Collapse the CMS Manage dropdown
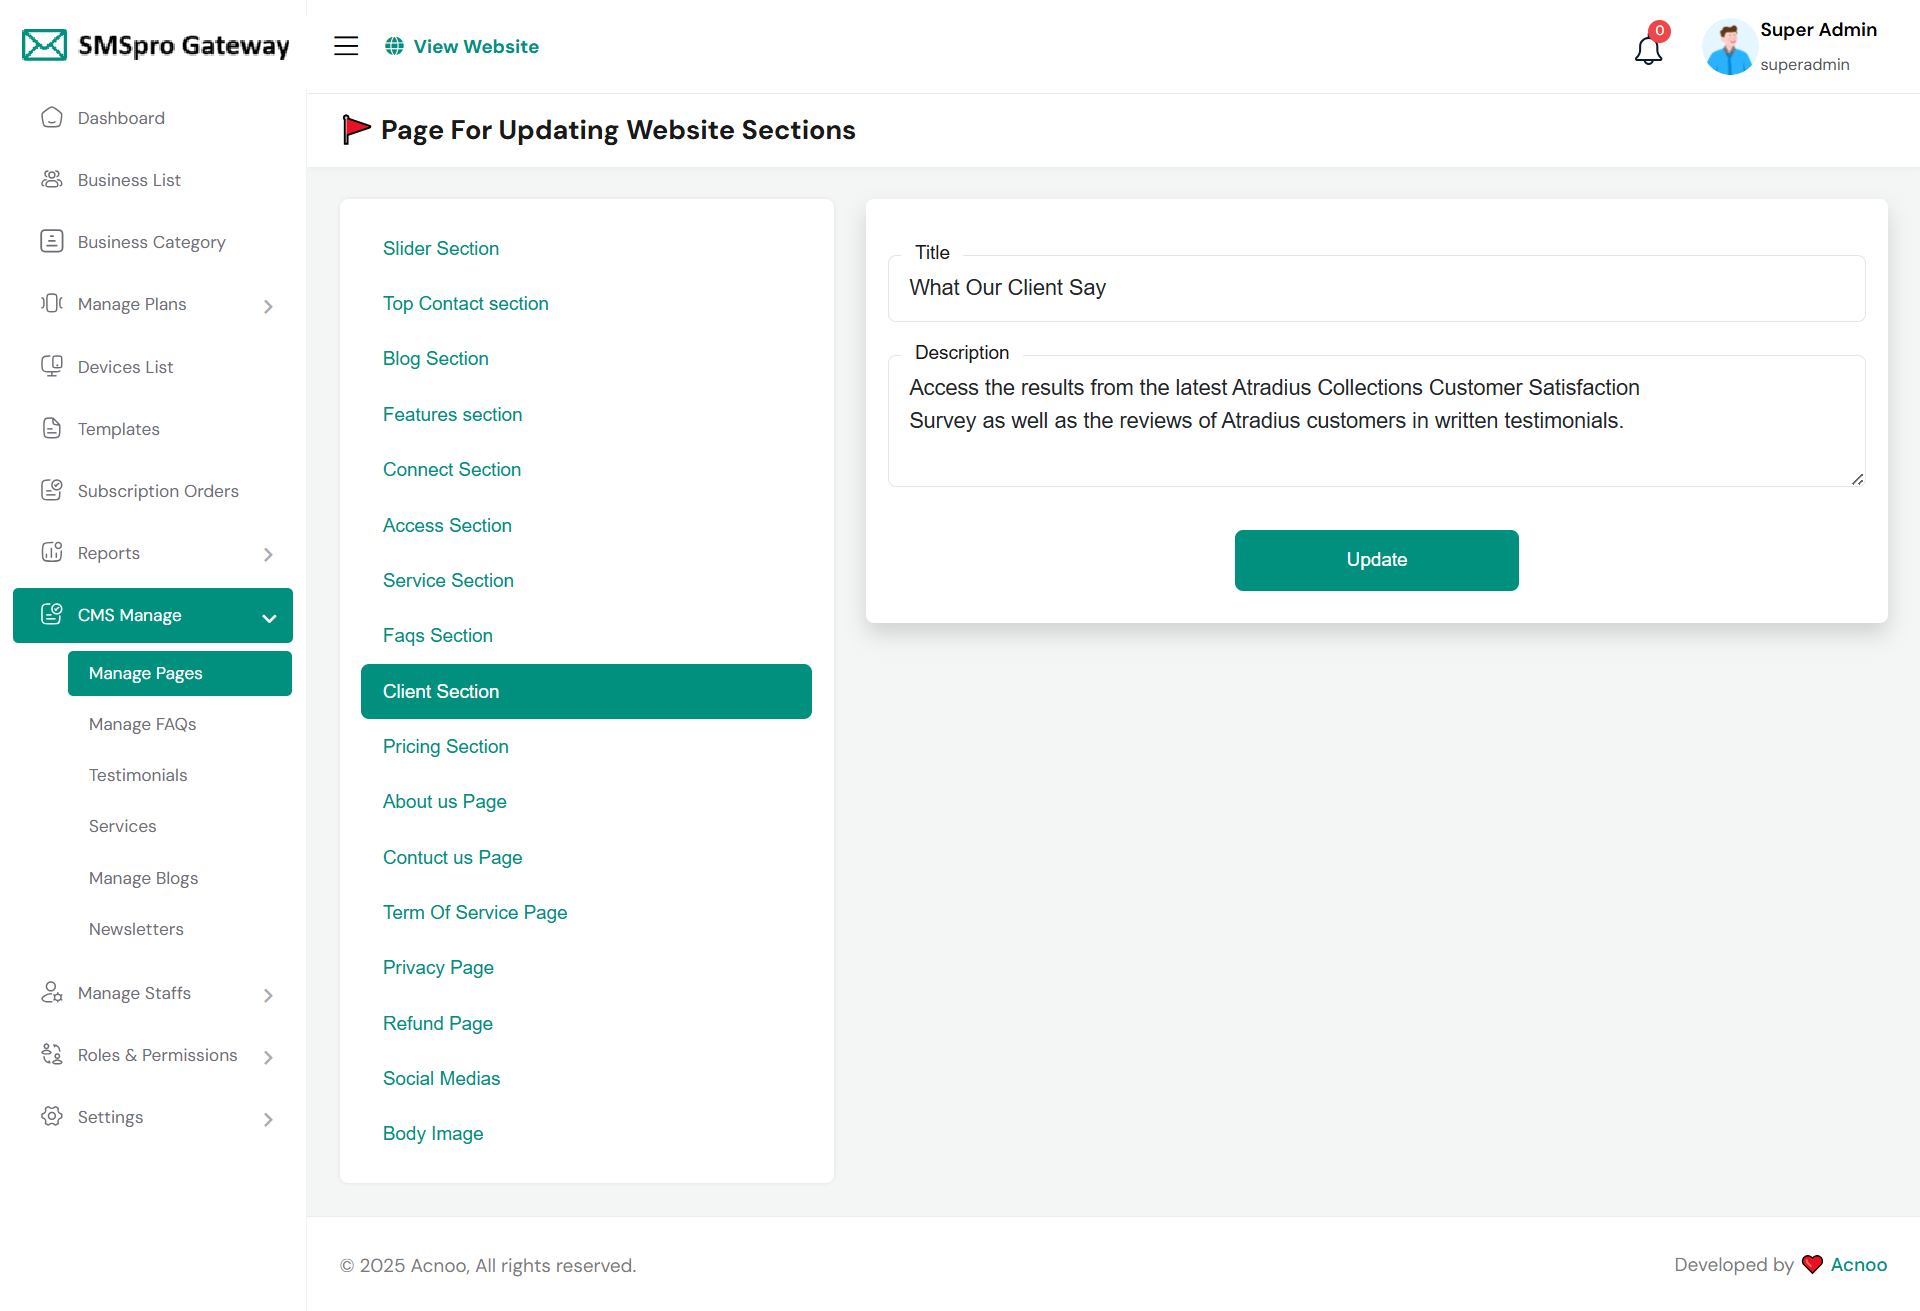1920x1311 pixels. [x=269, y=618]
